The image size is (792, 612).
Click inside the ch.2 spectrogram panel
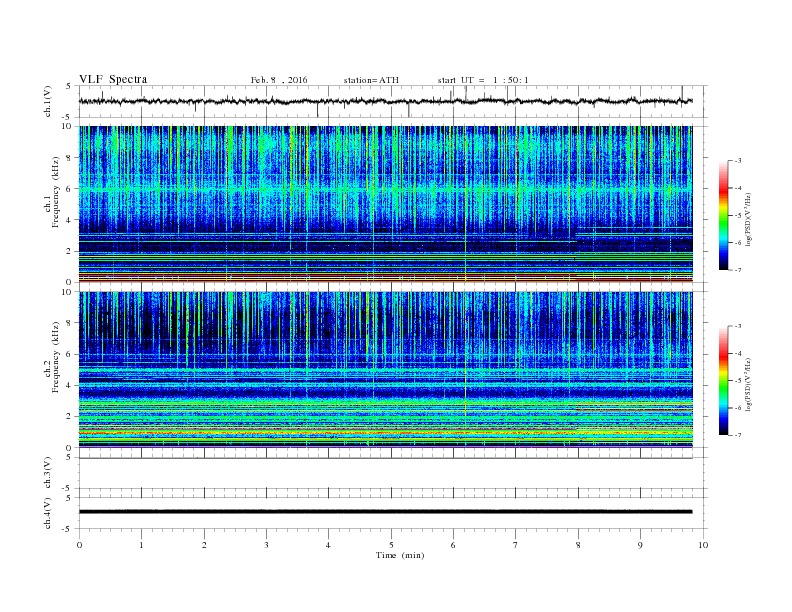point(385,370)
